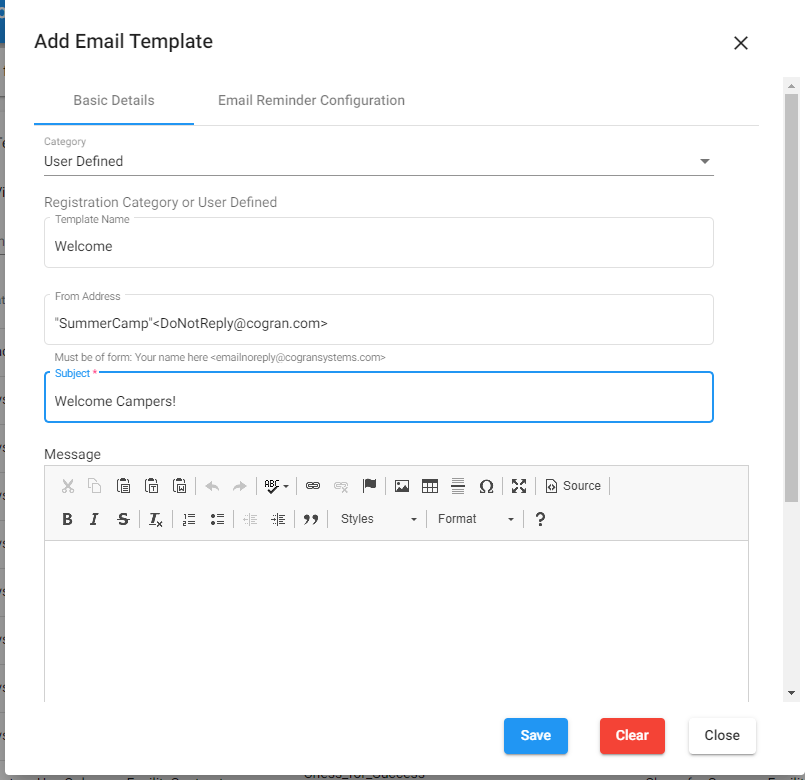Click the Unlink icon
805x780 pixels.
[341, 486]
